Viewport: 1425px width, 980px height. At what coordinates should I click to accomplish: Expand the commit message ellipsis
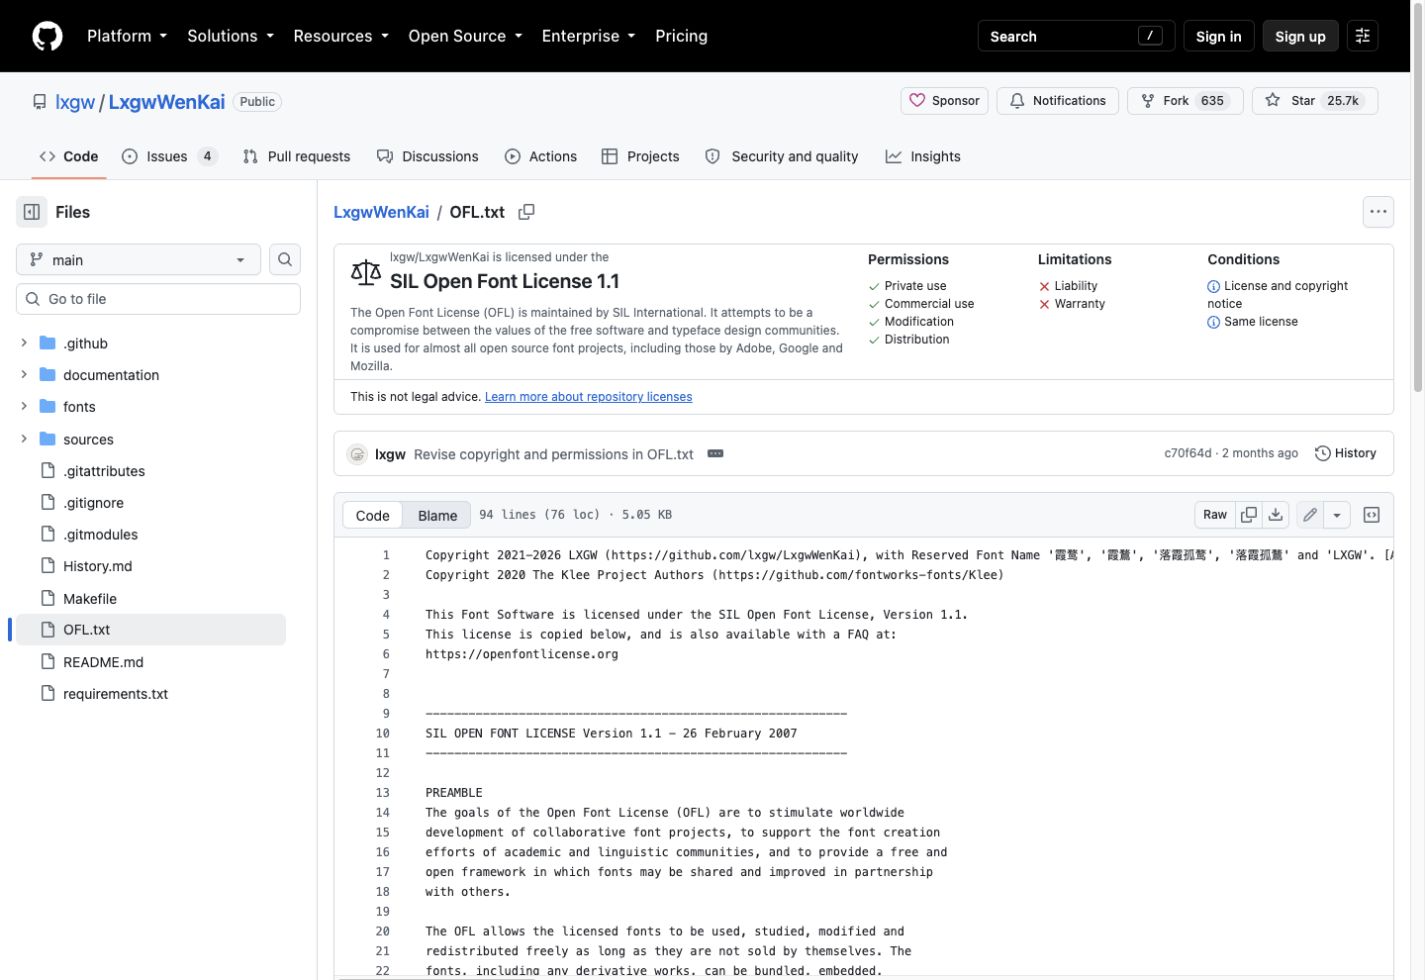tap(715, 454)
